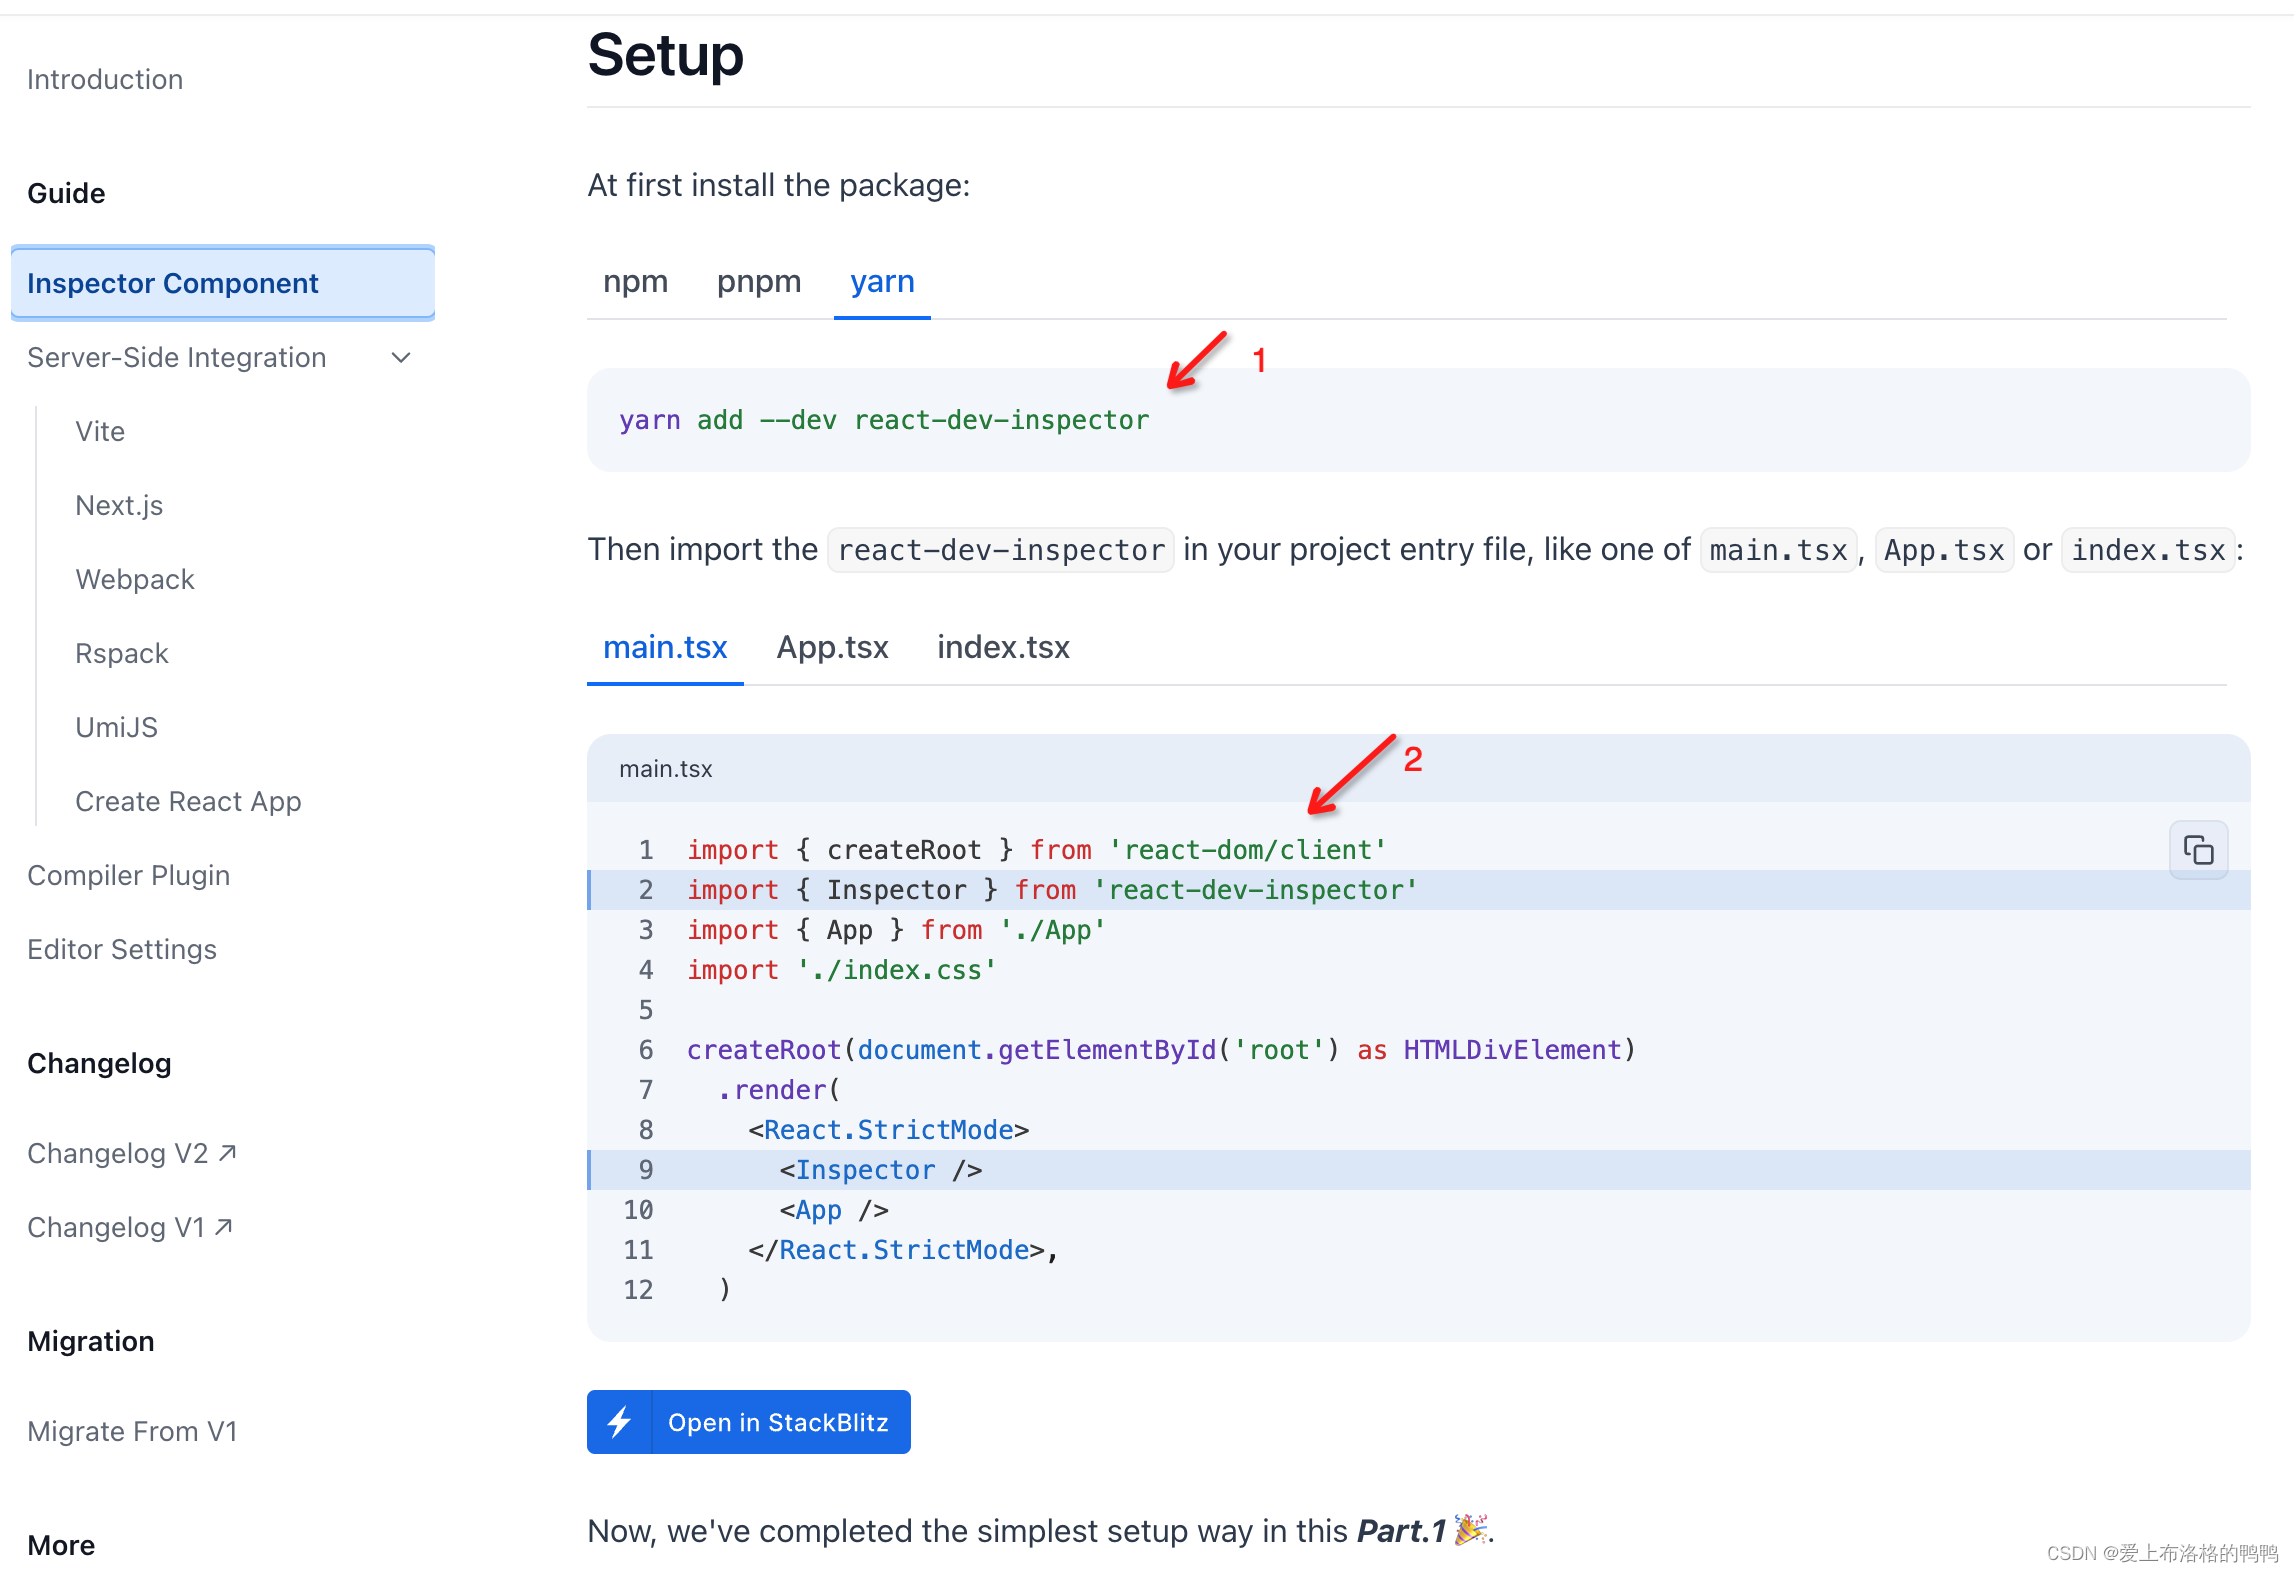Click the Changelog sidebar heading
The image size is (2294, 1572).
coord(99,1063)
